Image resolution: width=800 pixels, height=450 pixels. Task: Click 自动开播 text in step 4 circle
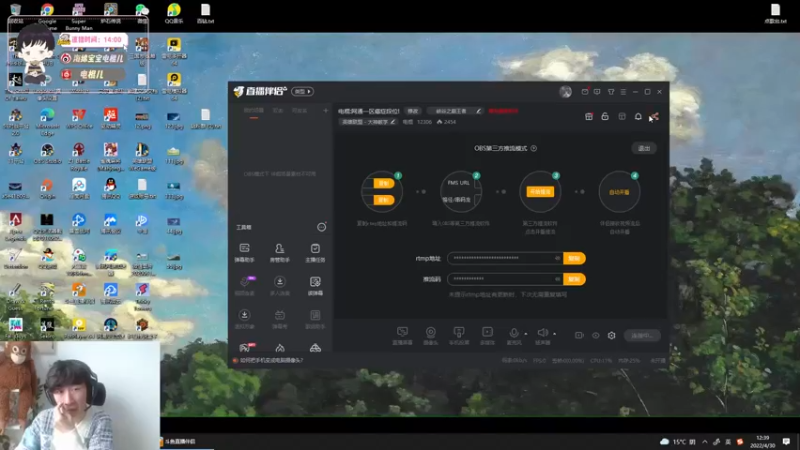(619, 192)
